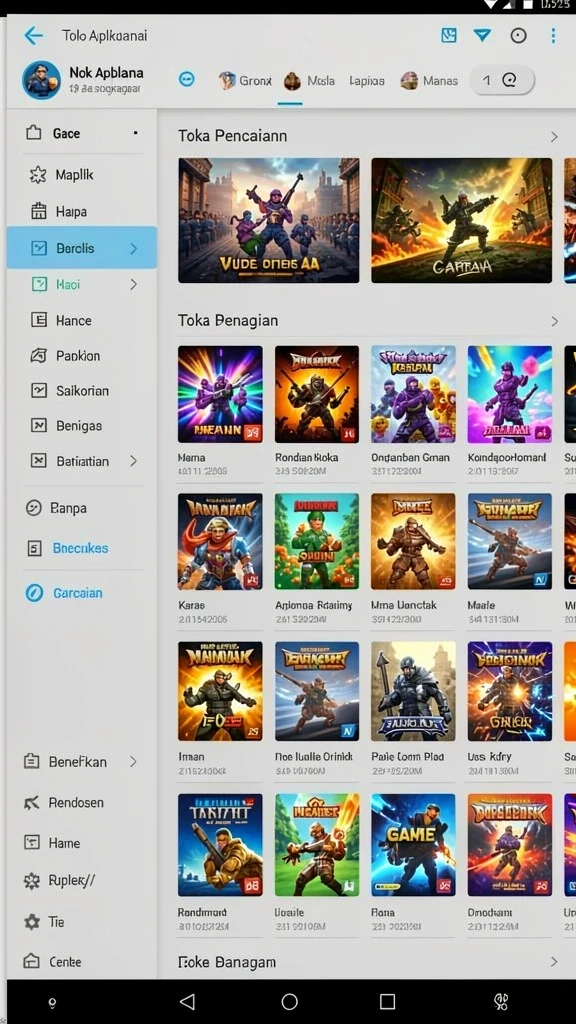Viewport: 576px width, 1024px height.
Task: Select the Haipa sidebar icon
Action: [39, 212]
